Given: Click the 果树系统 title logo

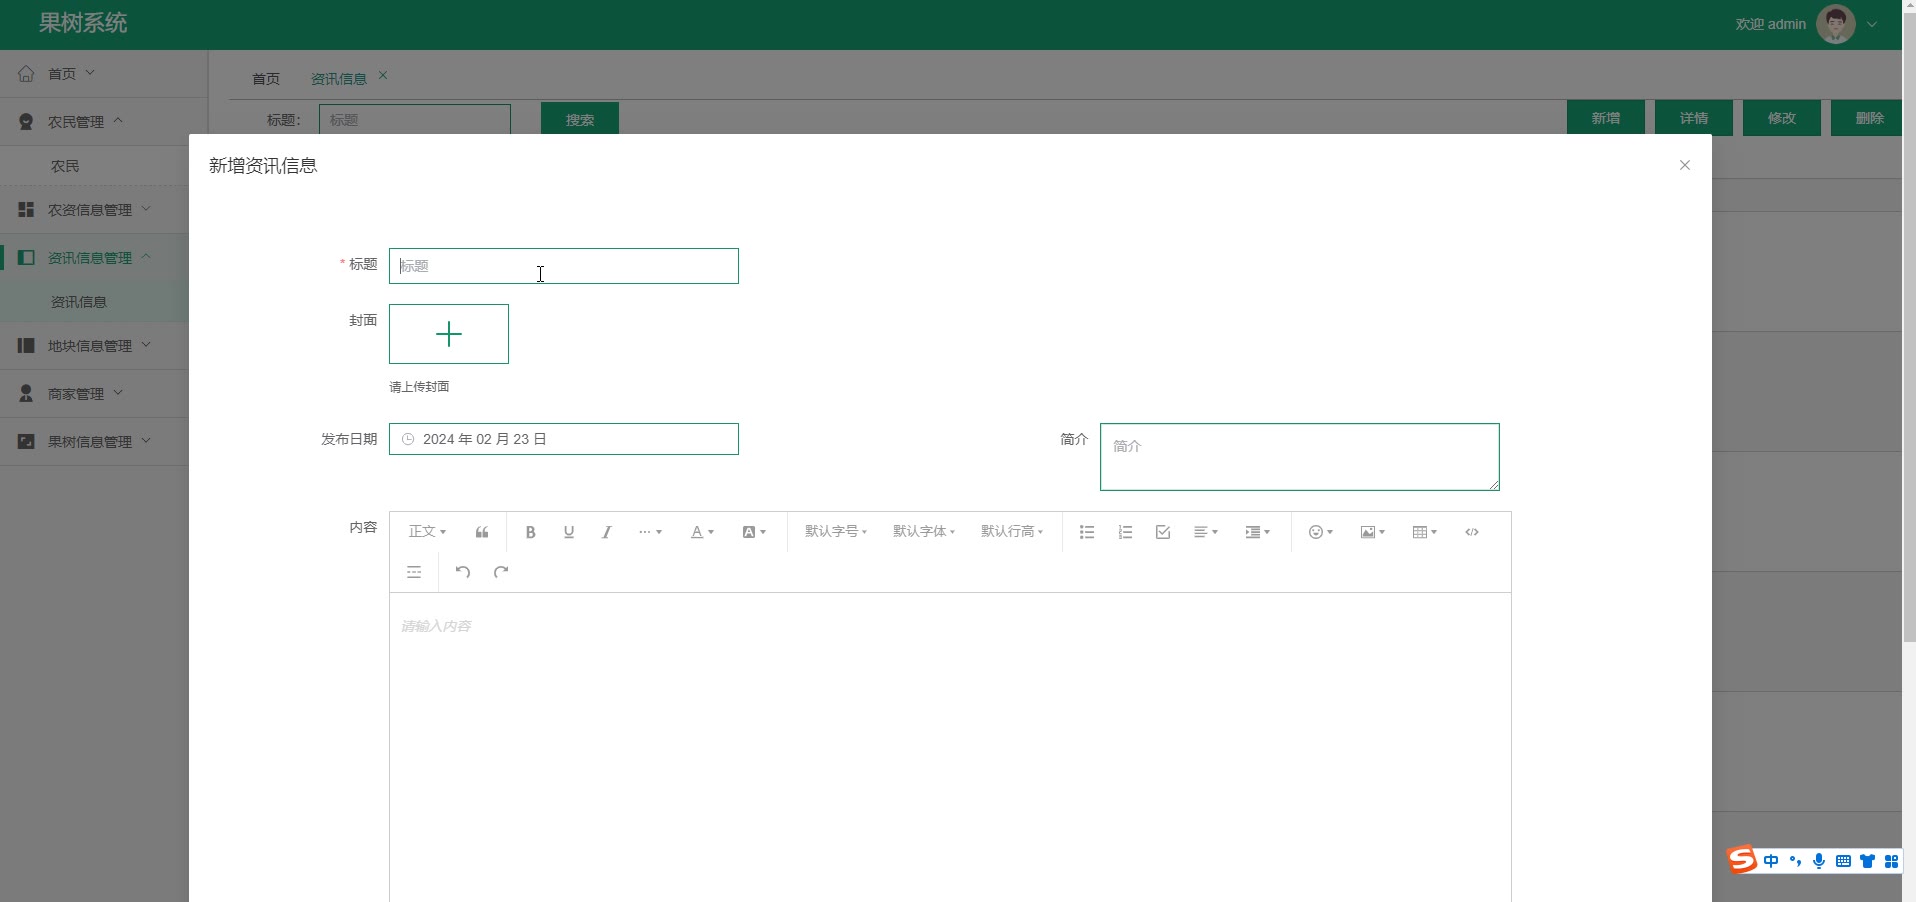Looking at the screenshot, I should pyautogui.click(x=83, y=23).
